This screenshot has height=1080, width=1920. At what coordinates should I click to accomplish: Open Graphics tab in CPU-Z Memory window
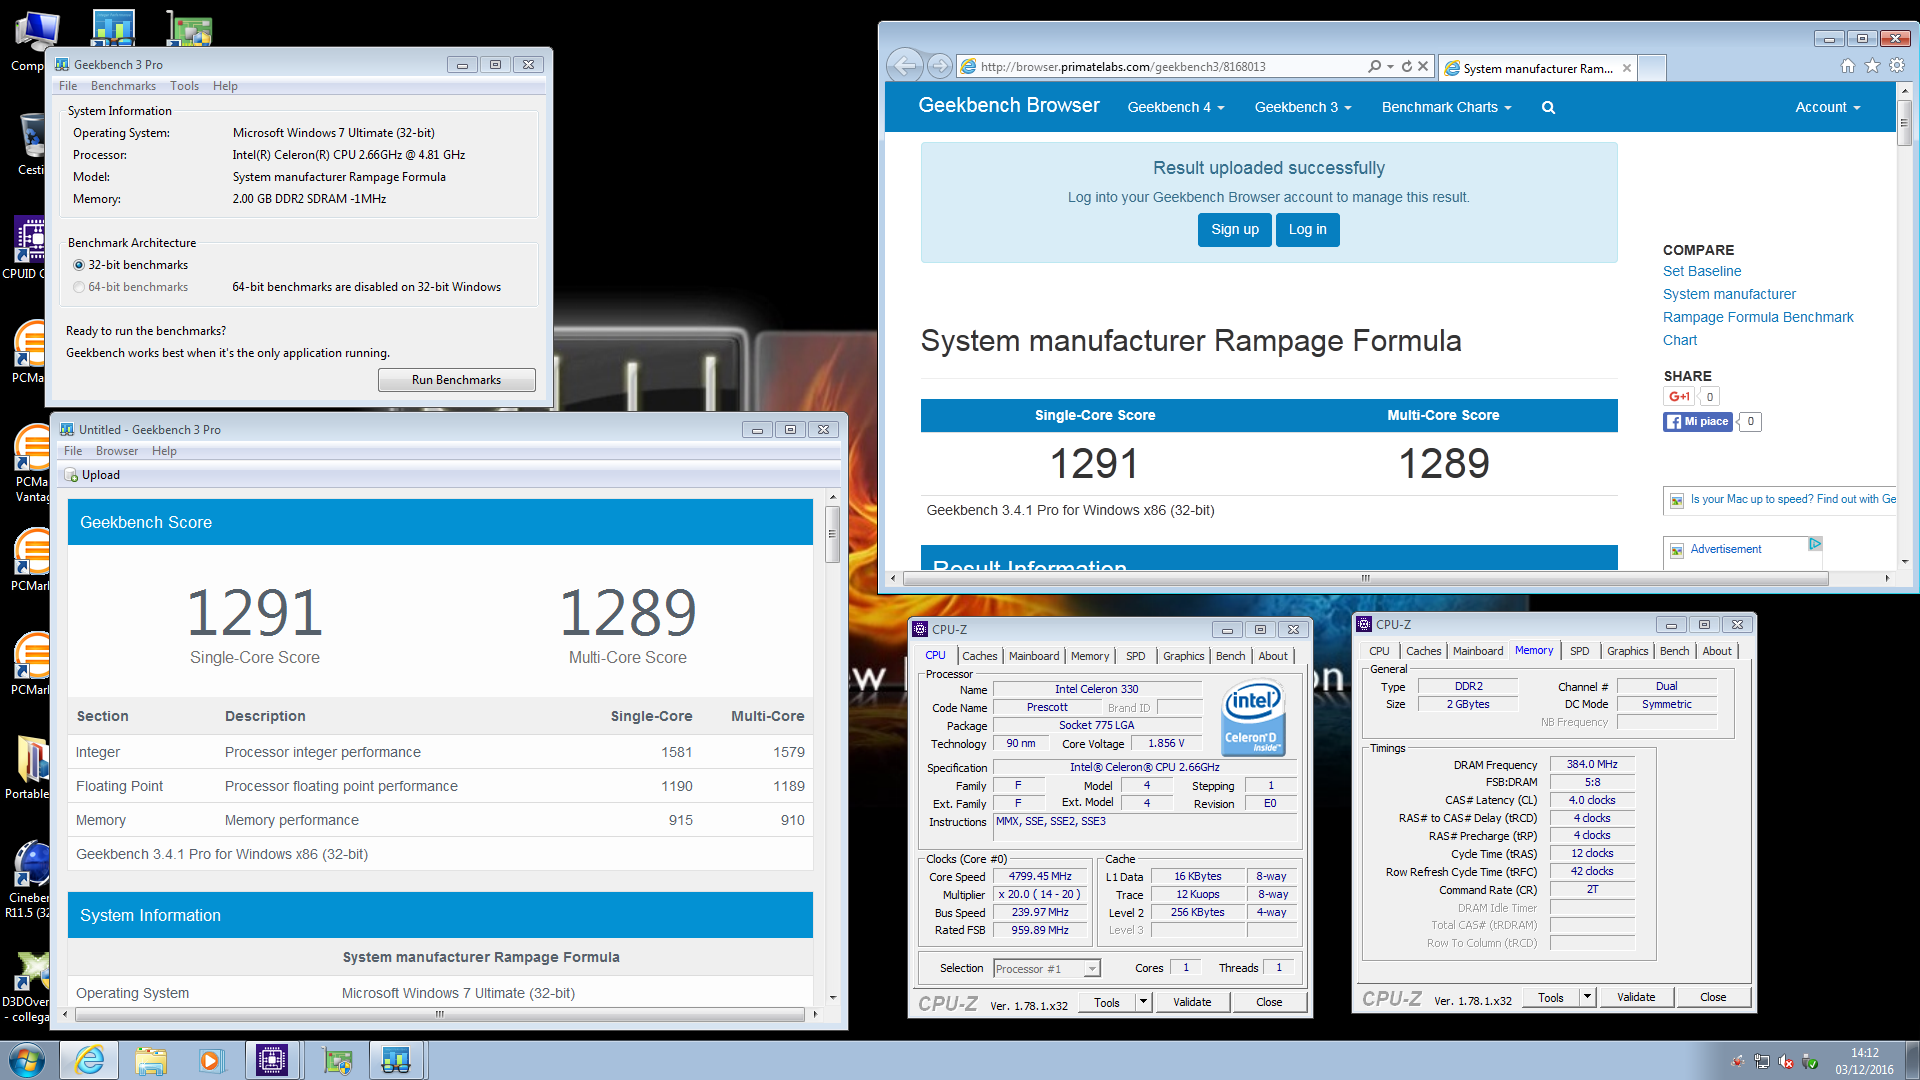point(1627,651)
